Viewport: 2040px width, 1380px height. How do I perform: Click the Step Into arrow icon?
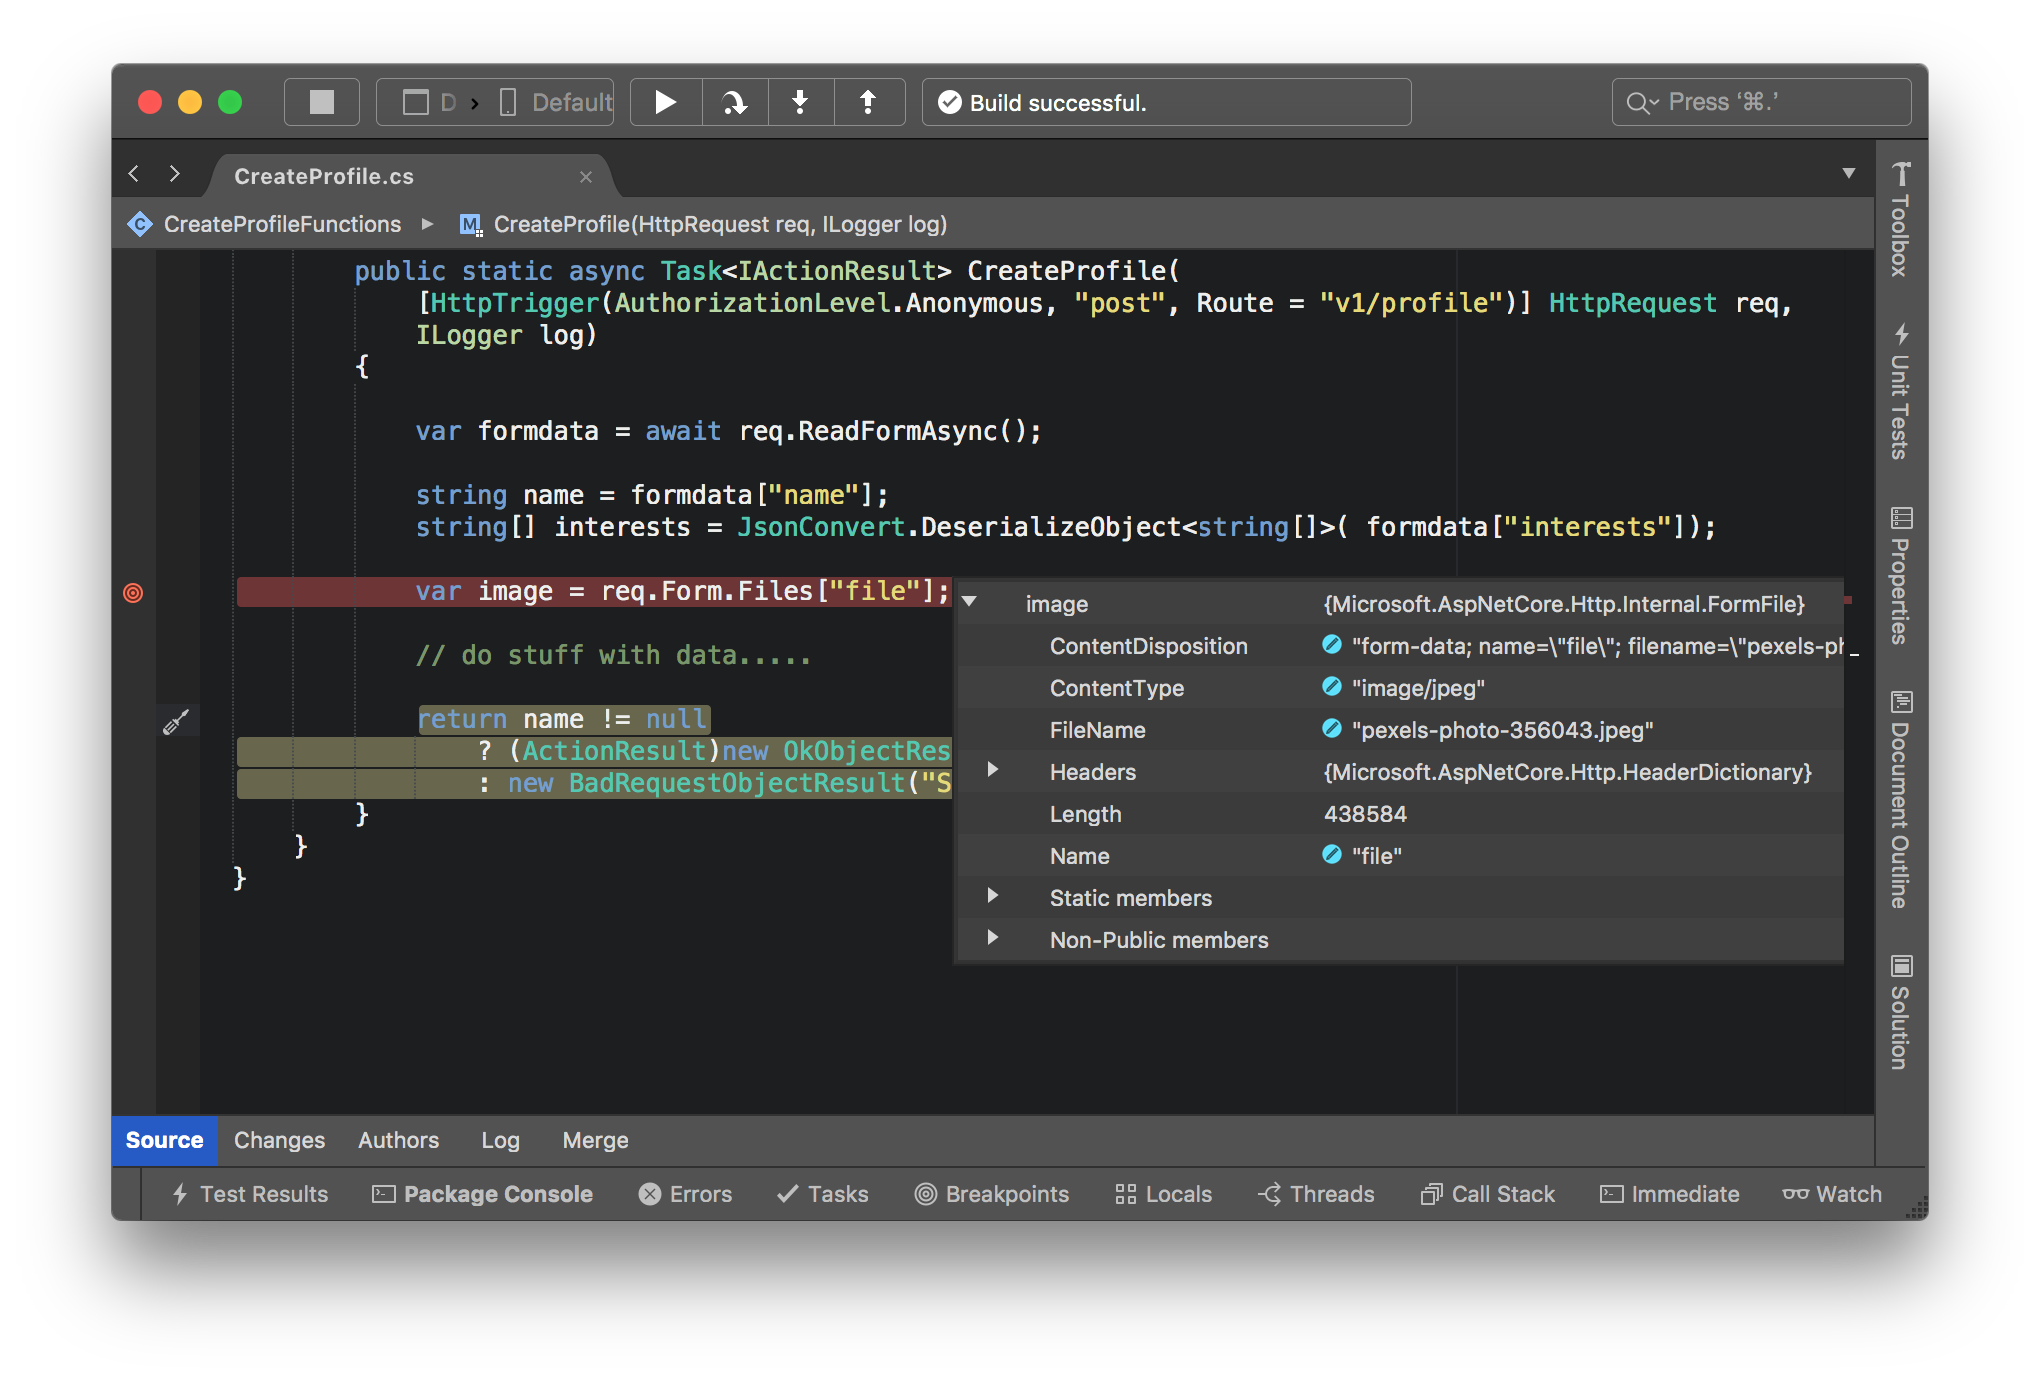[800, 102]
